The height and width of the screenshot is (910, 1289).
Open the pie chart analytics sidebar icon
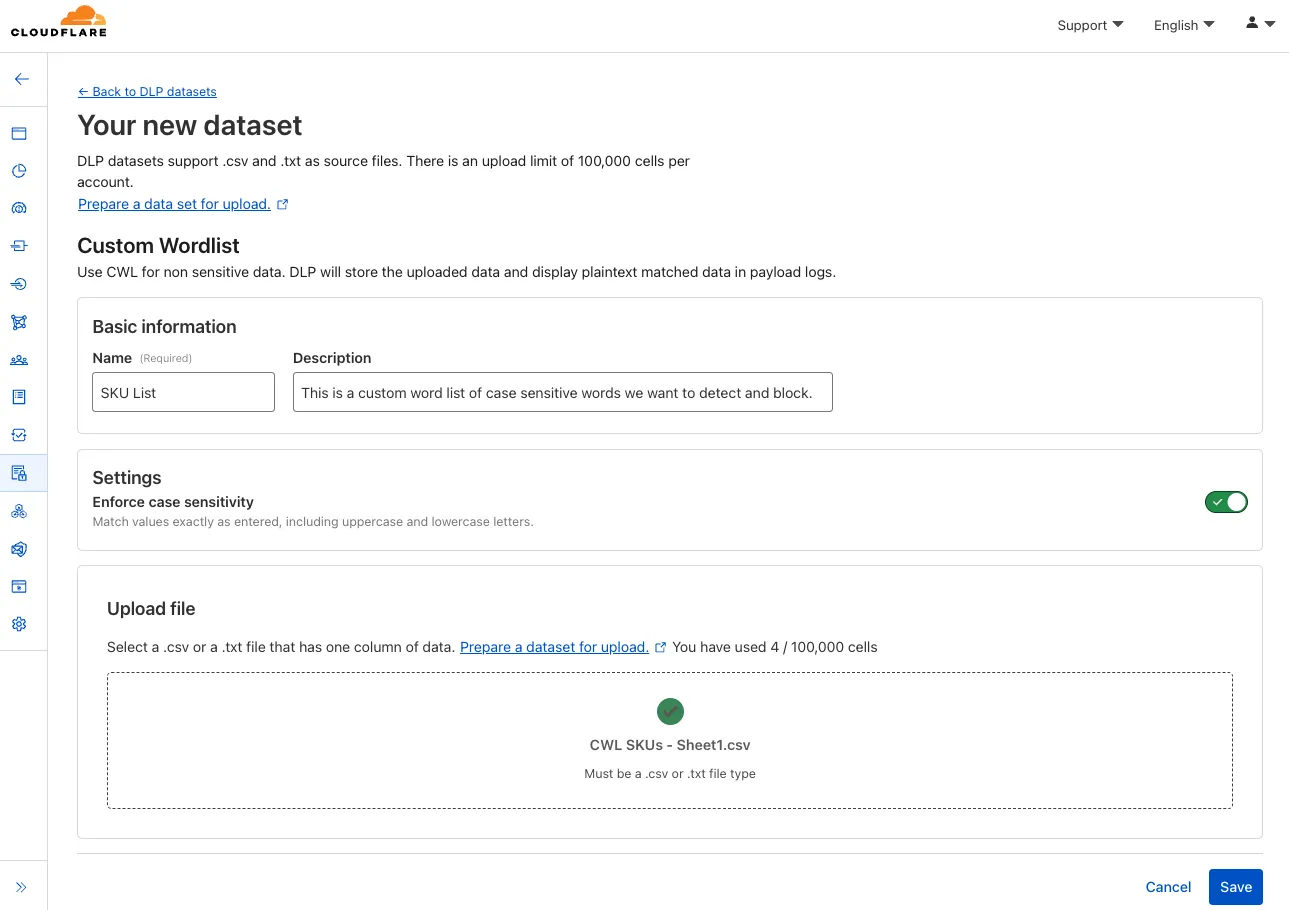point(19,171)
